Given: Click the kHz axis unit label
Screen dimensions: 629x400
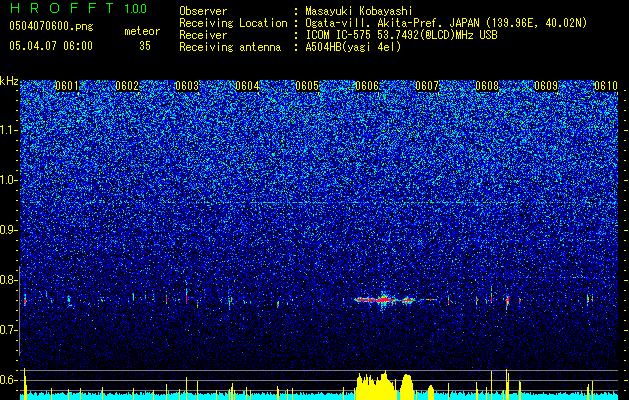Looking at the screenshot, I should coord(9,81).
